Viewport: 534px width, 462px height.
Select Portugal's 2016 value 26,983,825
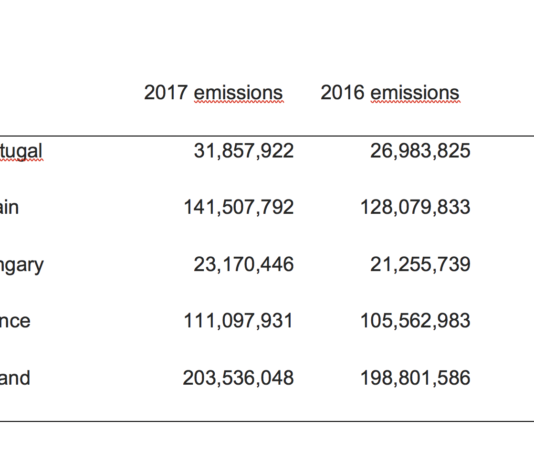pos(420,151)
